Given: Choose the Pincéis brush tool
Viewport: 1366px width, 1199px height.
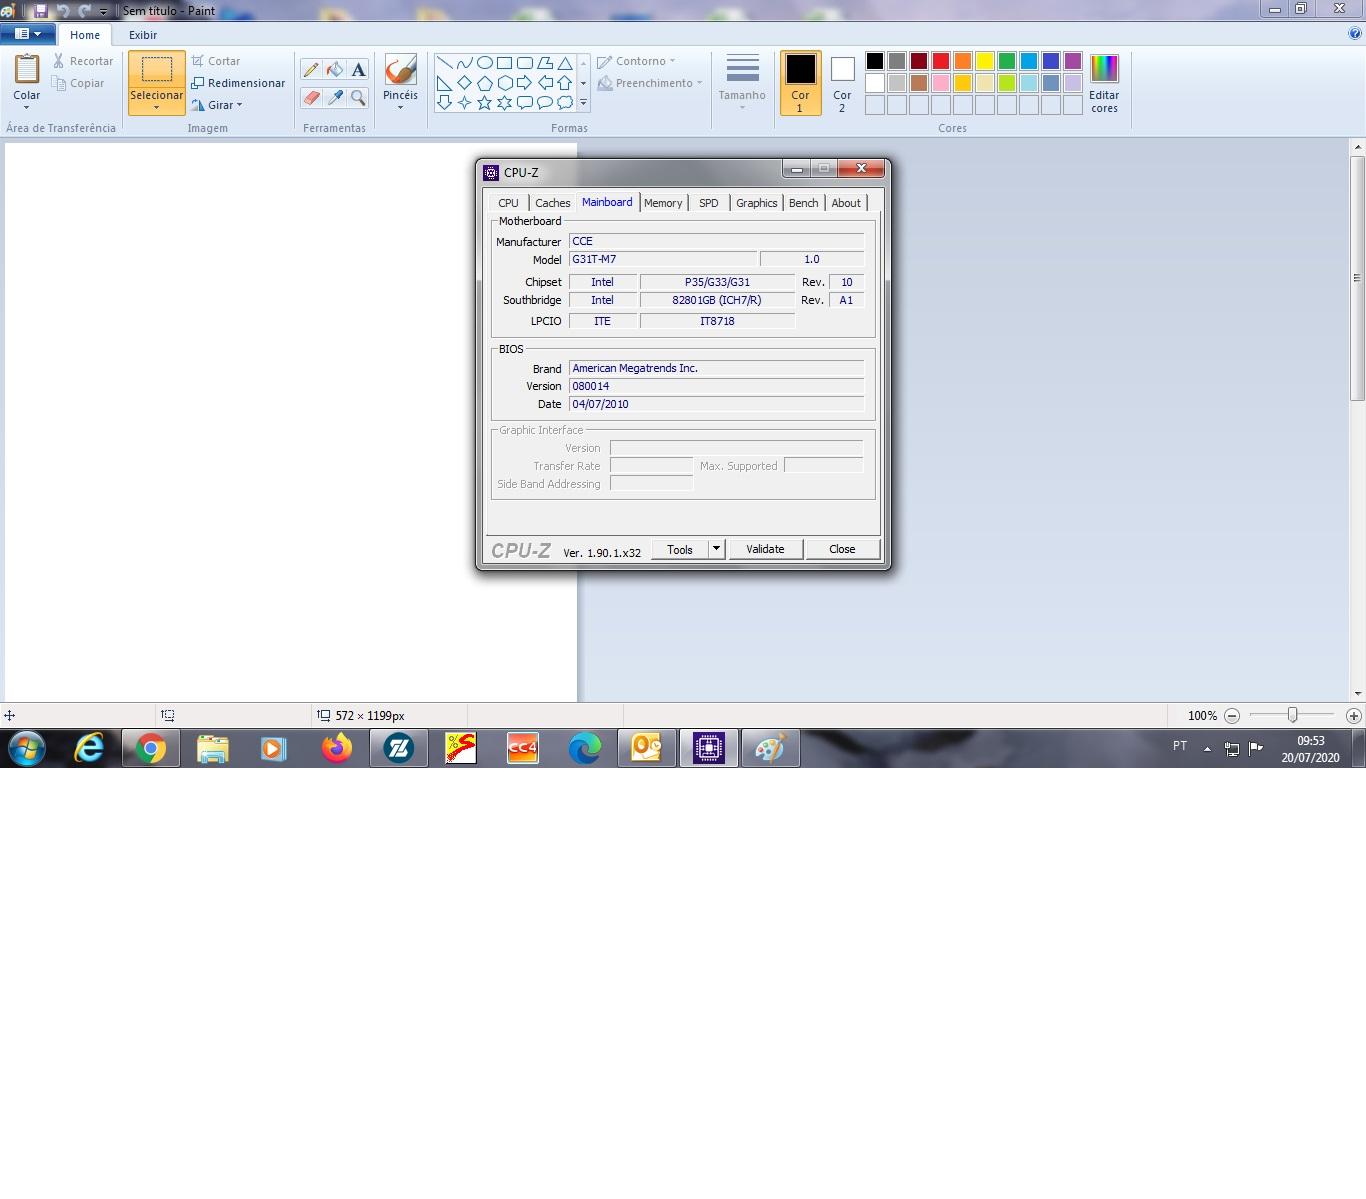Looking at the screenshot, I should tap(400, 72).
